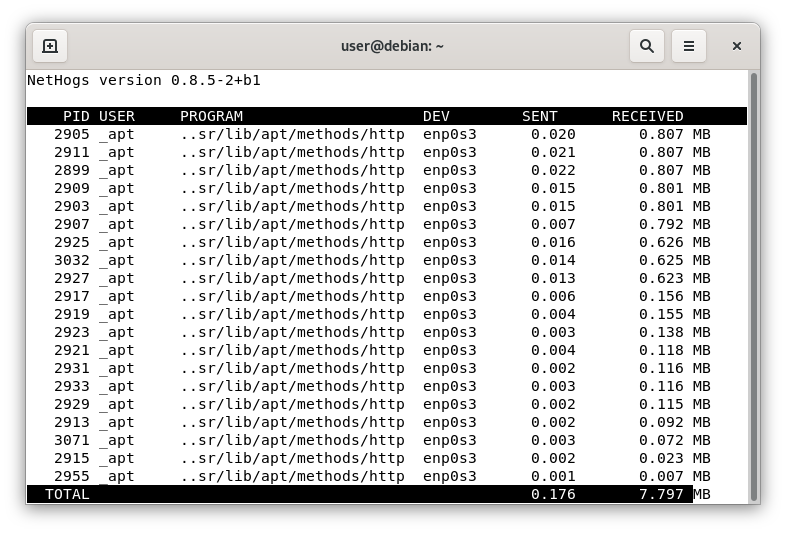The height and width of the screenshot is (533, 786).
Task: Close the terminal window
Action: tap(736, 46)
